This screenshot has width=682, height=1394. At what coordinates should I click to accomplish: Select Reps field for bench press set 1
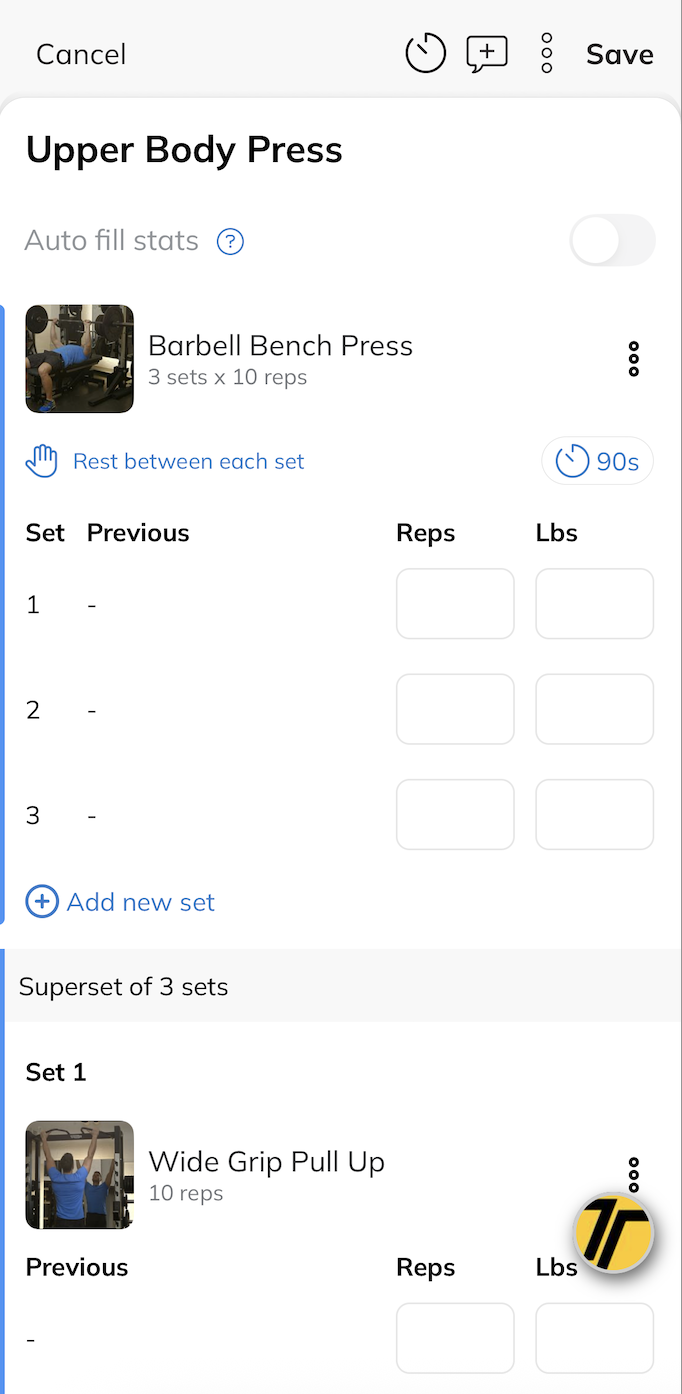pyautogui.click(x=455, y=604)
